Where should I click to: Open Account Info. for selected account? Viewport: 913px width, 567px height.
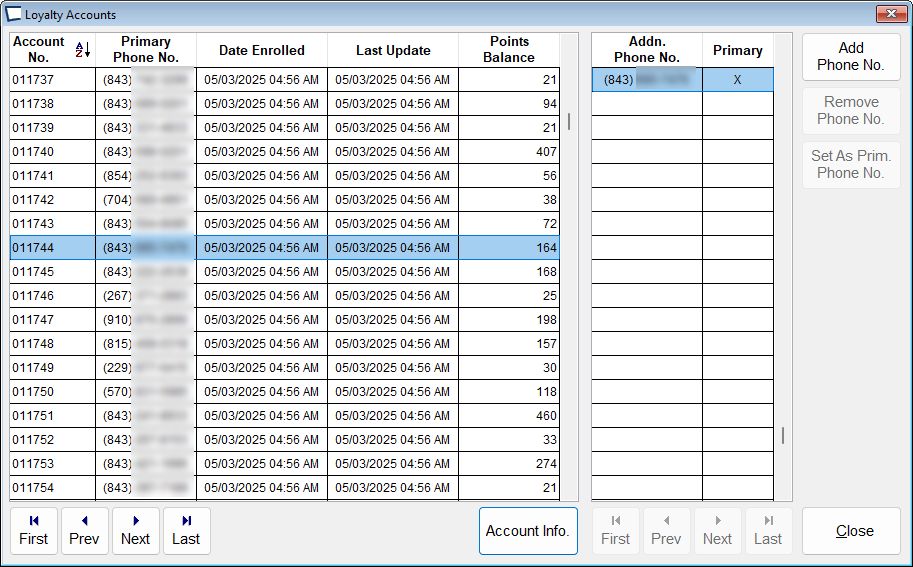[x=527, y=530]
